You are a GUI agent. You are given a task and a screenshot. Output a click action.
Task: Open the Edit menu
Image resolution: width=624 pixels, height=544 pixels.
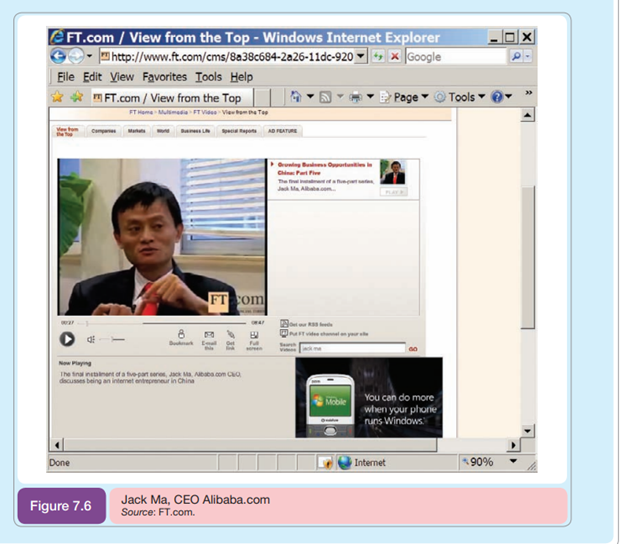(x=92, y=77)
